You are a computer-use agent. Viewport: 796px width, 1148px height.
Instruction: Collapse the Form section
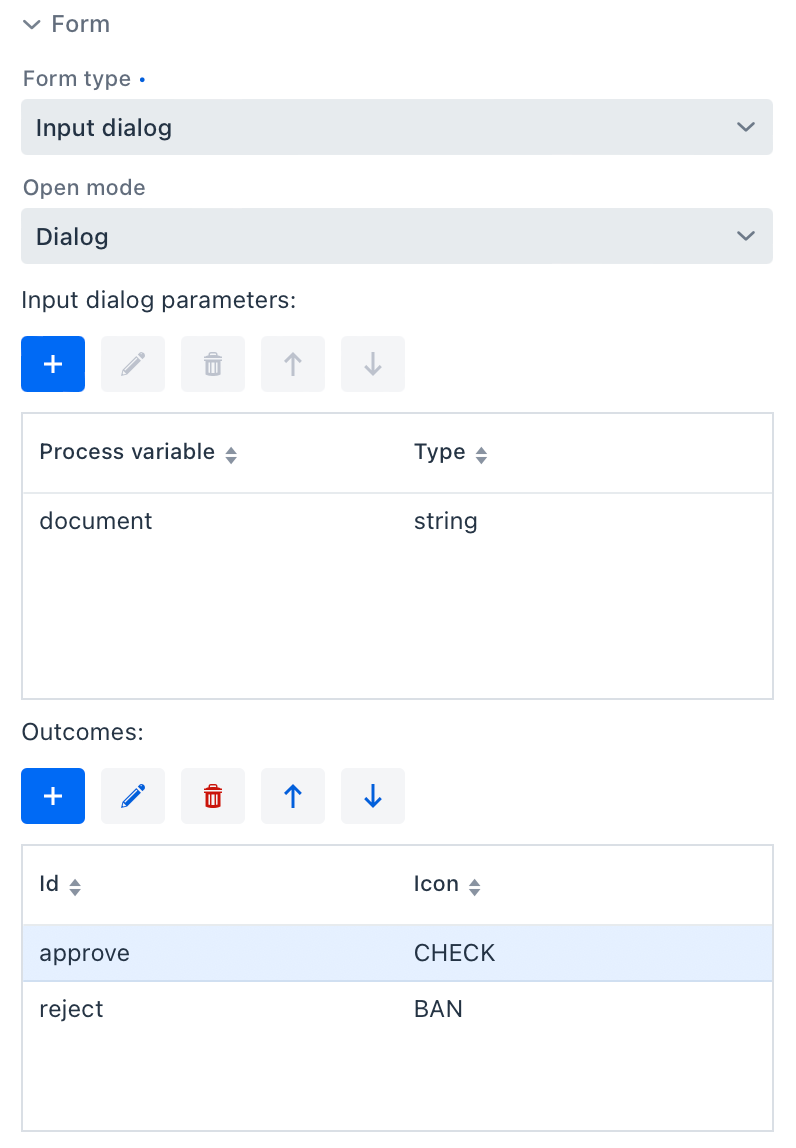(32, 24)
